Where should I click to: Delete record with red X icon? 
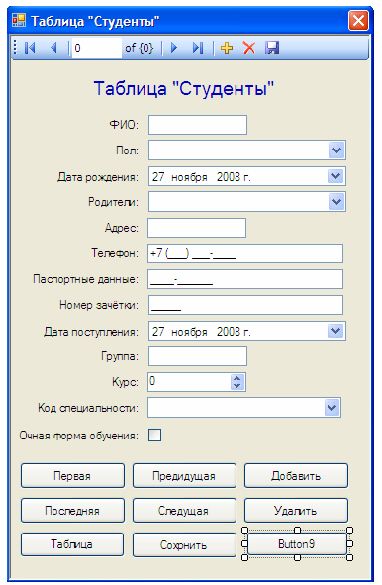[x=249, y=48]
